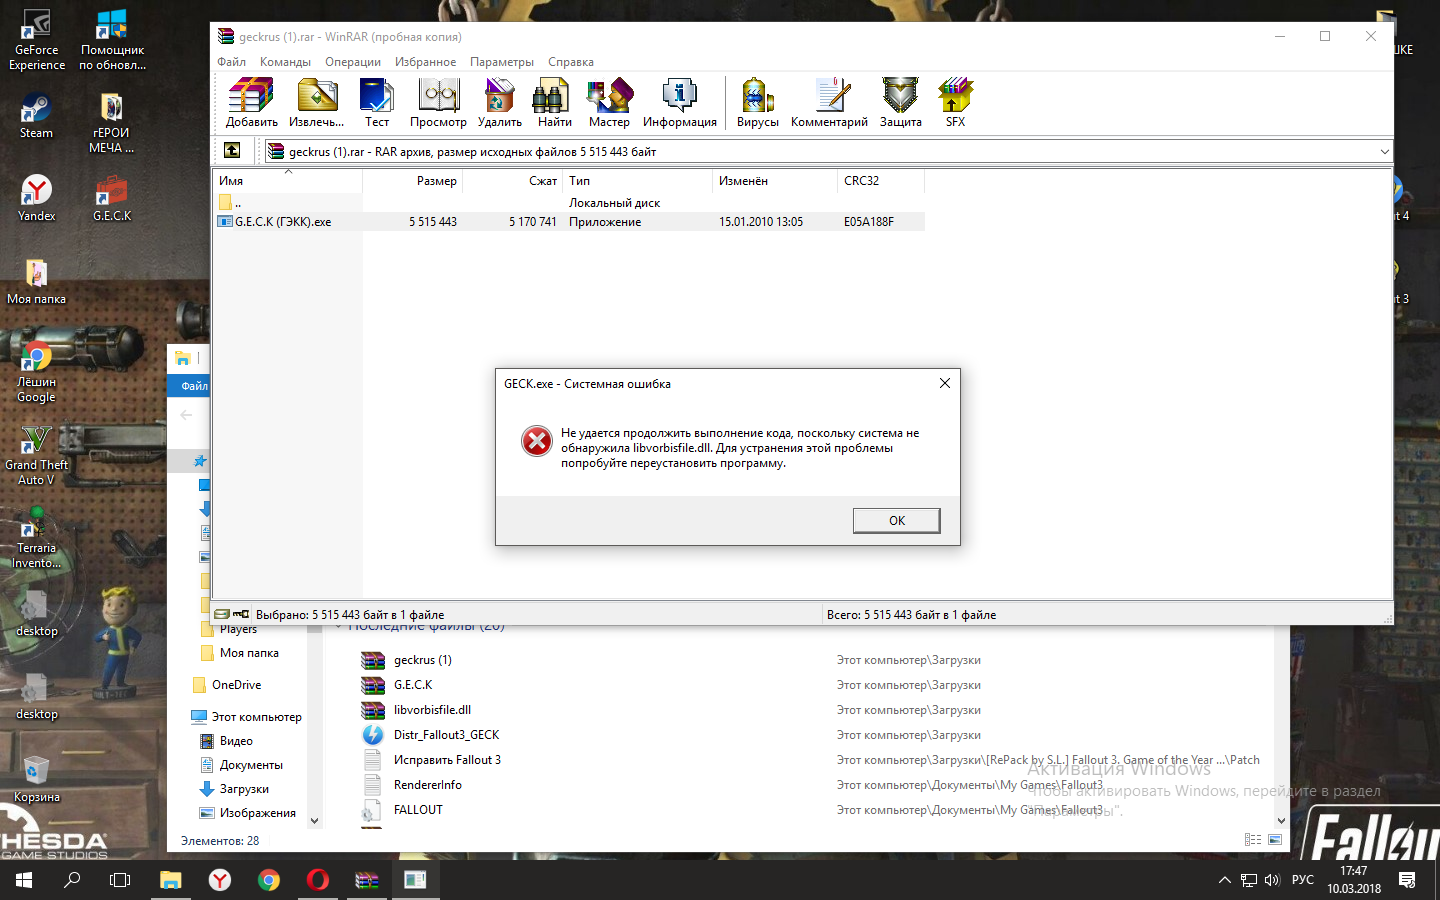Viewport: 1440px width, 900px height.
Task: Switch to WinRAR taskbar button
Action: coord(367,880)
